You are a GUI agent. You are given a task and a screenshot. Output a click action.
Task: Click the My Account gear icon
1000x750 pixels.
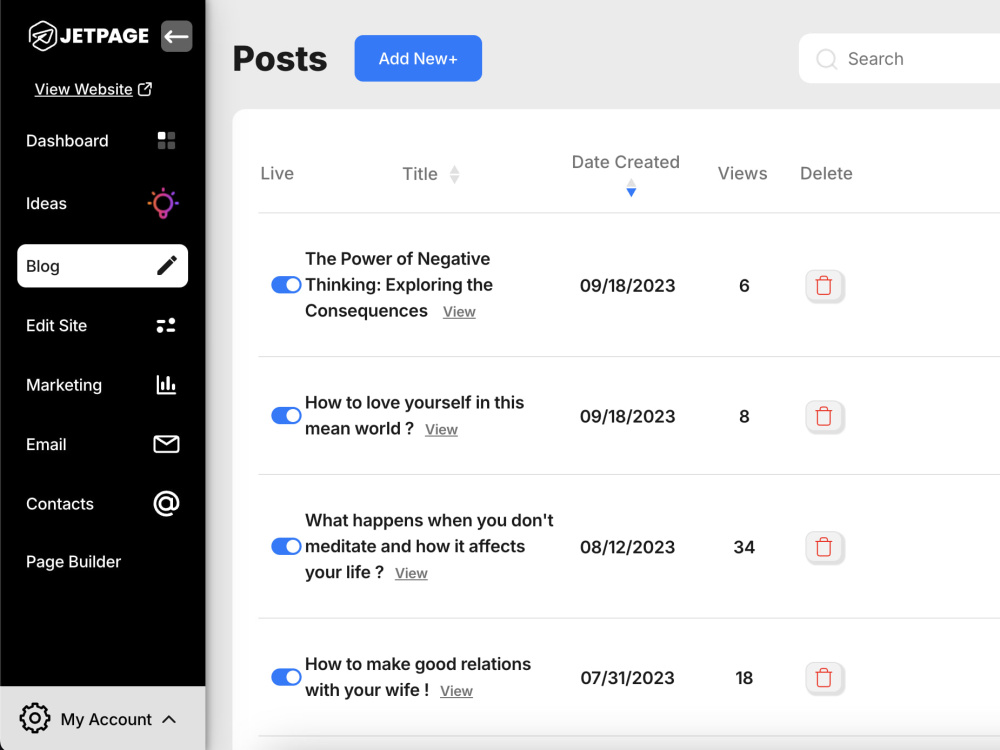tap(35, 719)
